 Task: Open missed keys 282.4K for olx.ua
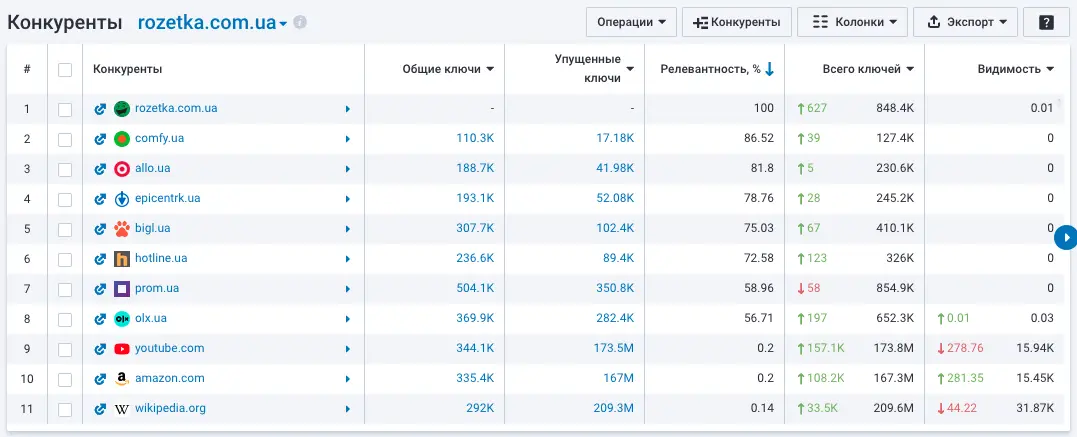615,318
